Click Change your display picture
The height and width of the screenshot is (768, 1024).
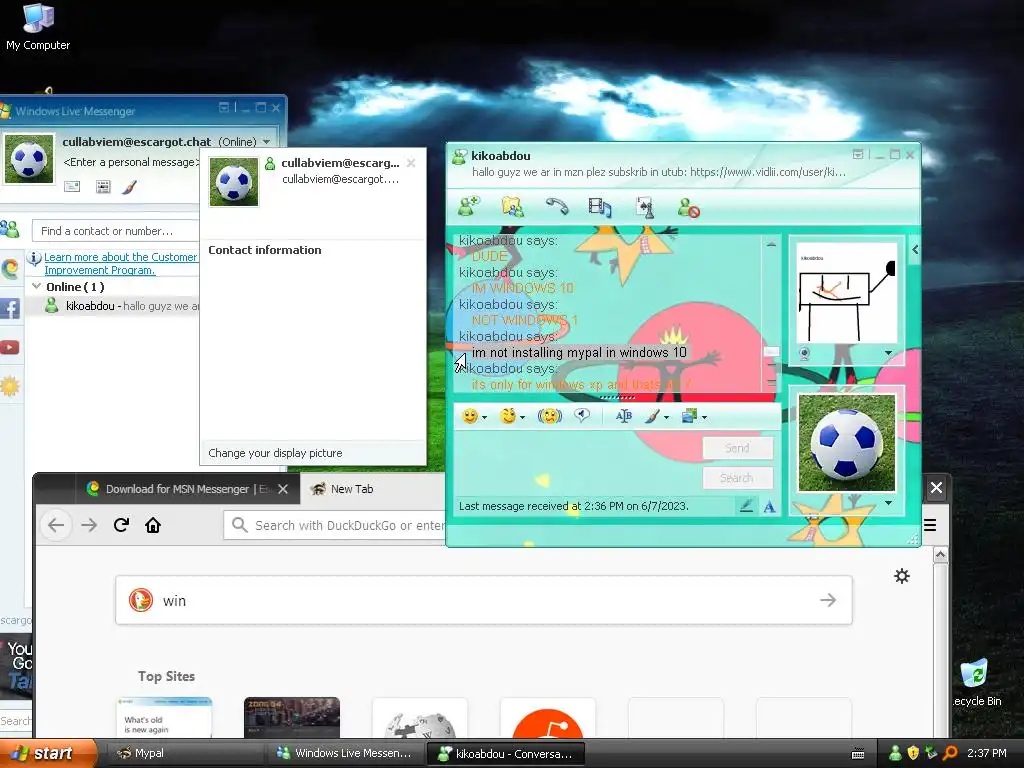pyautogui.click(x=275, y=453)
